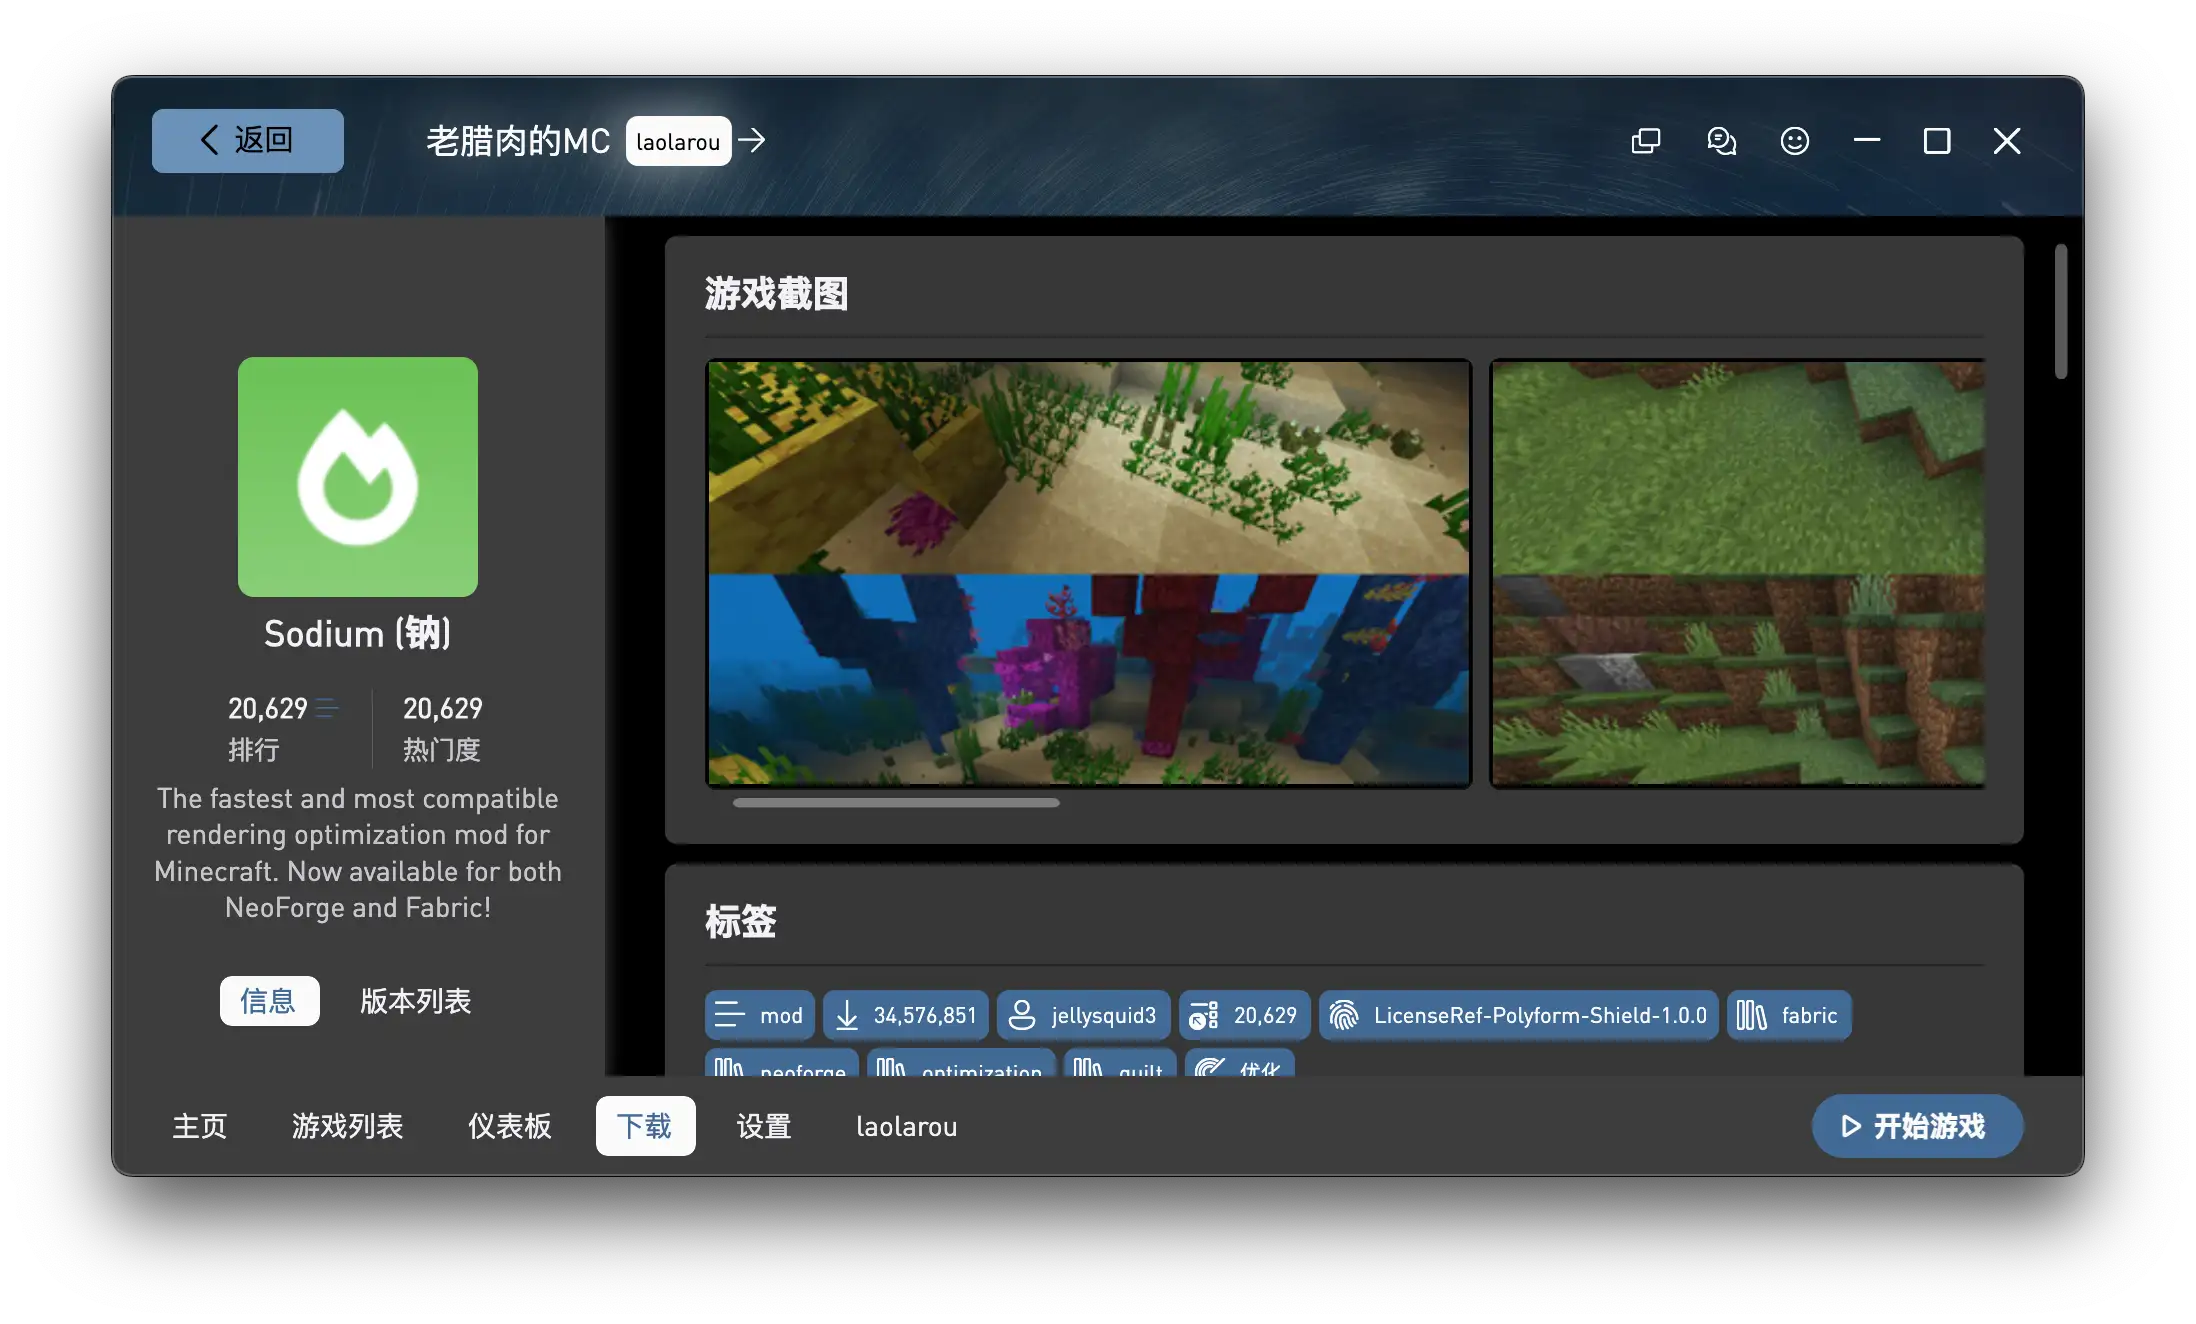This screenshot has height=1324, width=2196.
Task: Click the Sodium green flame logo
Action: click(358, 477)
